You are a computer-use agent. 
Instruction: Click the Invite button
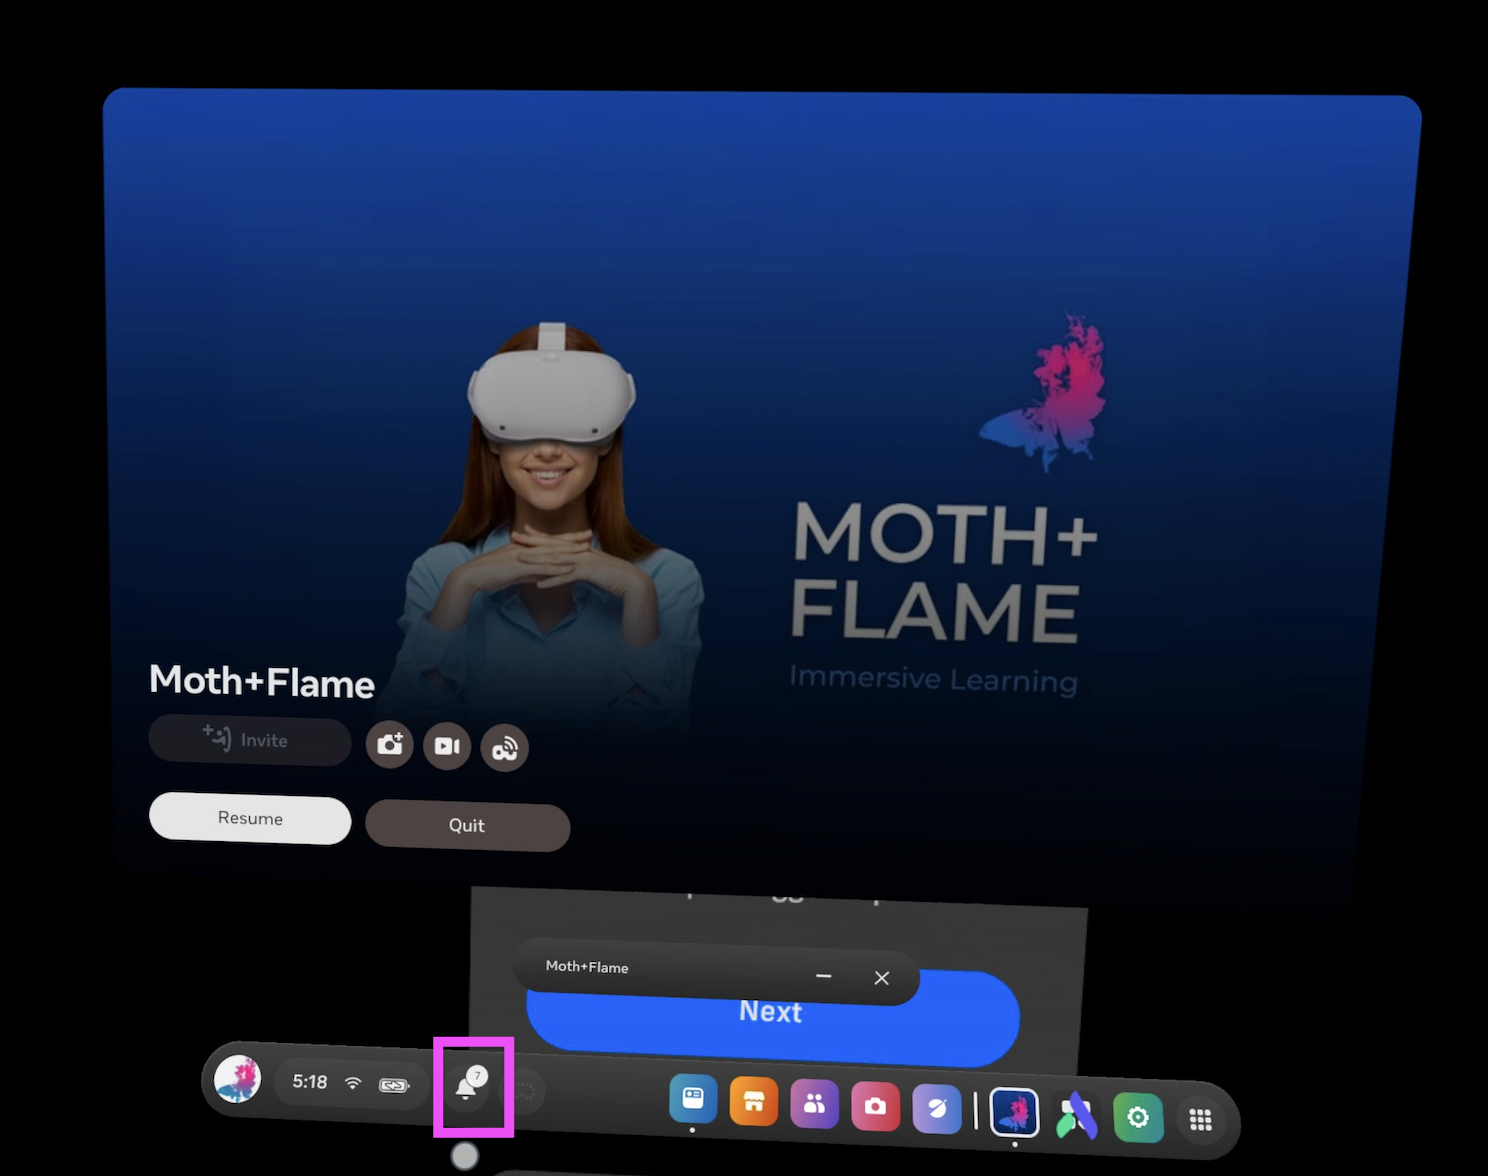[250, 740]
